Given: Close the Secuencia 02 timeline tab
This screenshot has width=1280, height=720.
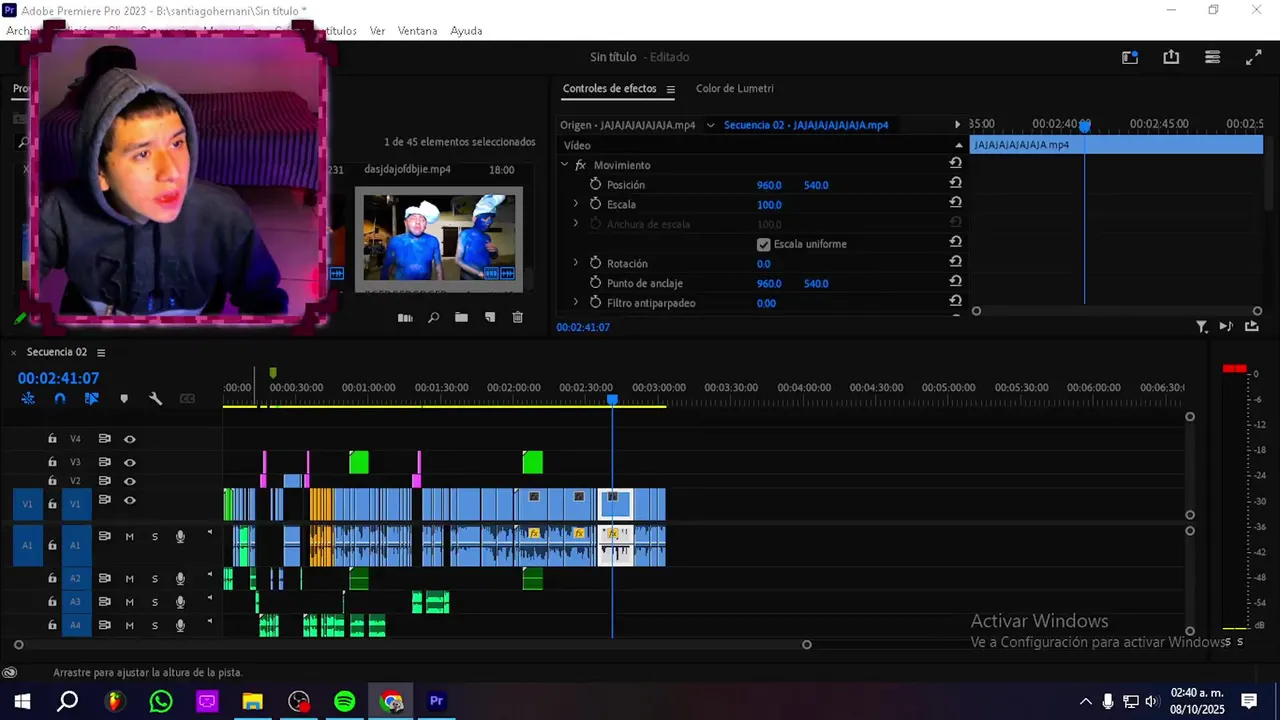Looking at the screenshot, I should pos(14,352).
